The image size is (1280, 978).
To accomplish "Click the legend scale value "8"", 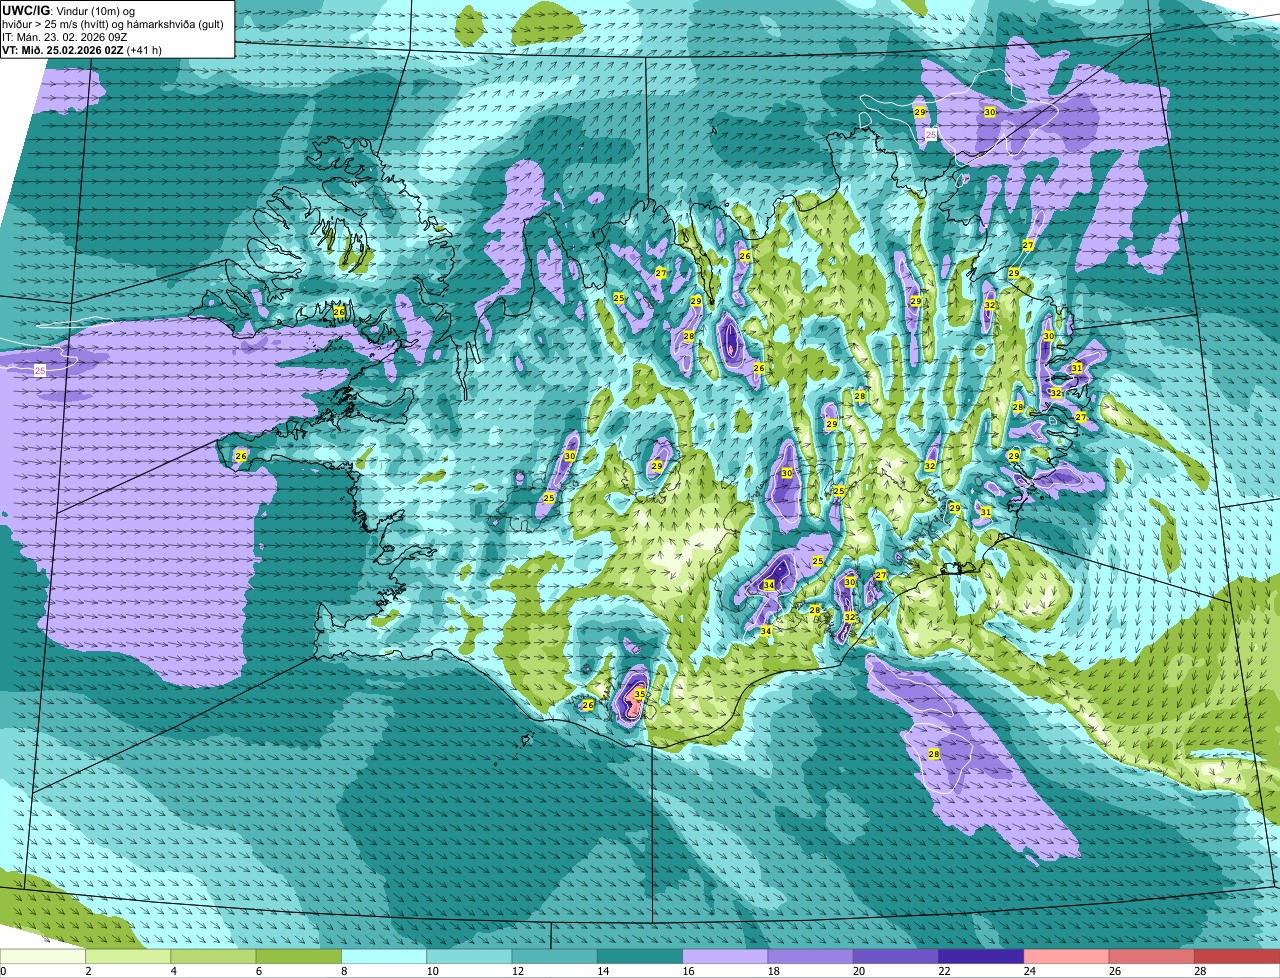I will coord(343,971).
